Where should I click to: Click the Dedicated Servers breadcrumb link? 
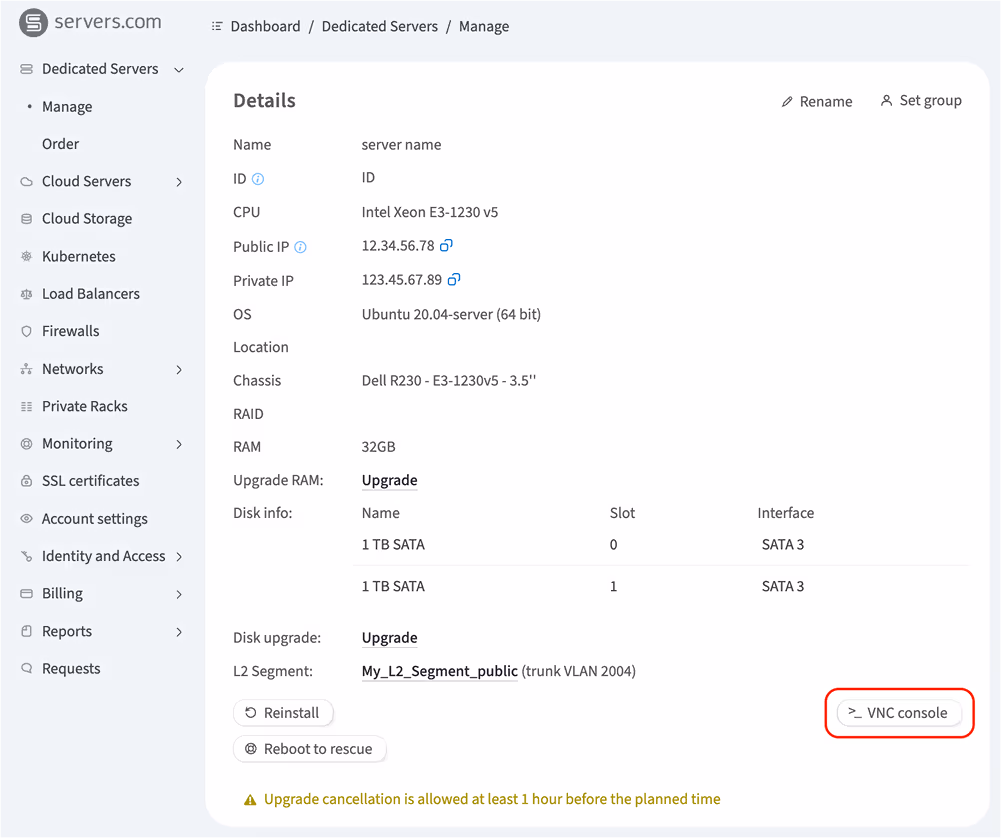(x=380, y=26)
